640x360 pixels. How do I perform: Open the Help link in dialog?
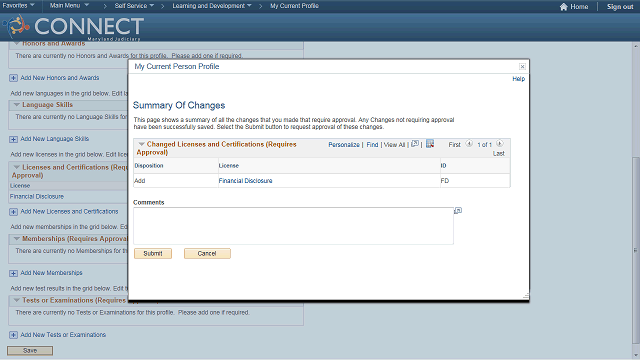[518, 79]
